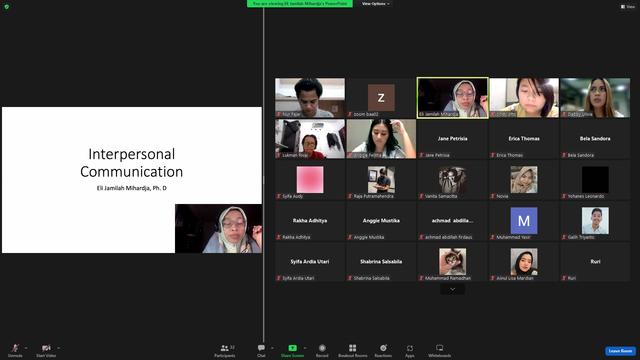Click muted mic icon beside Novia label
The width and height of the screenshot is (640, 360).
coord(493,196)
